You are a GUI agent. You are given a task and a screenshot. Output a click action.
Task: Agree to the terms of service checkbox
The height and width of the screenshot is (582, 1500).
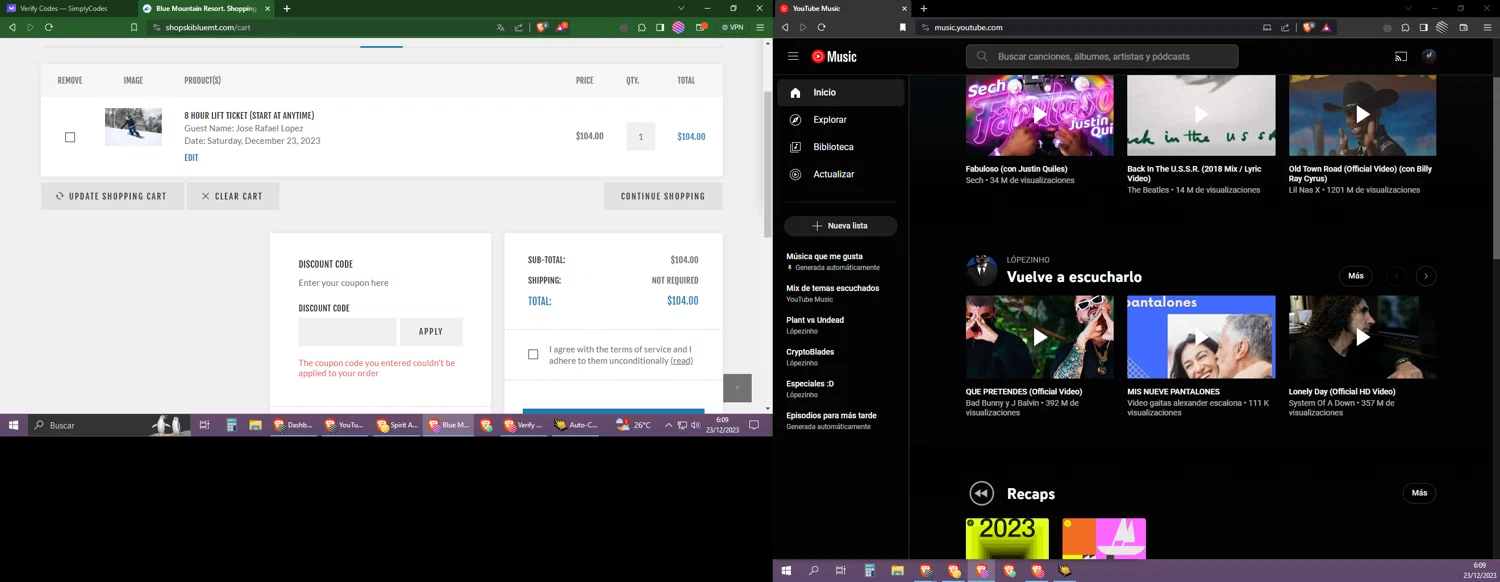tap(533, 354)
